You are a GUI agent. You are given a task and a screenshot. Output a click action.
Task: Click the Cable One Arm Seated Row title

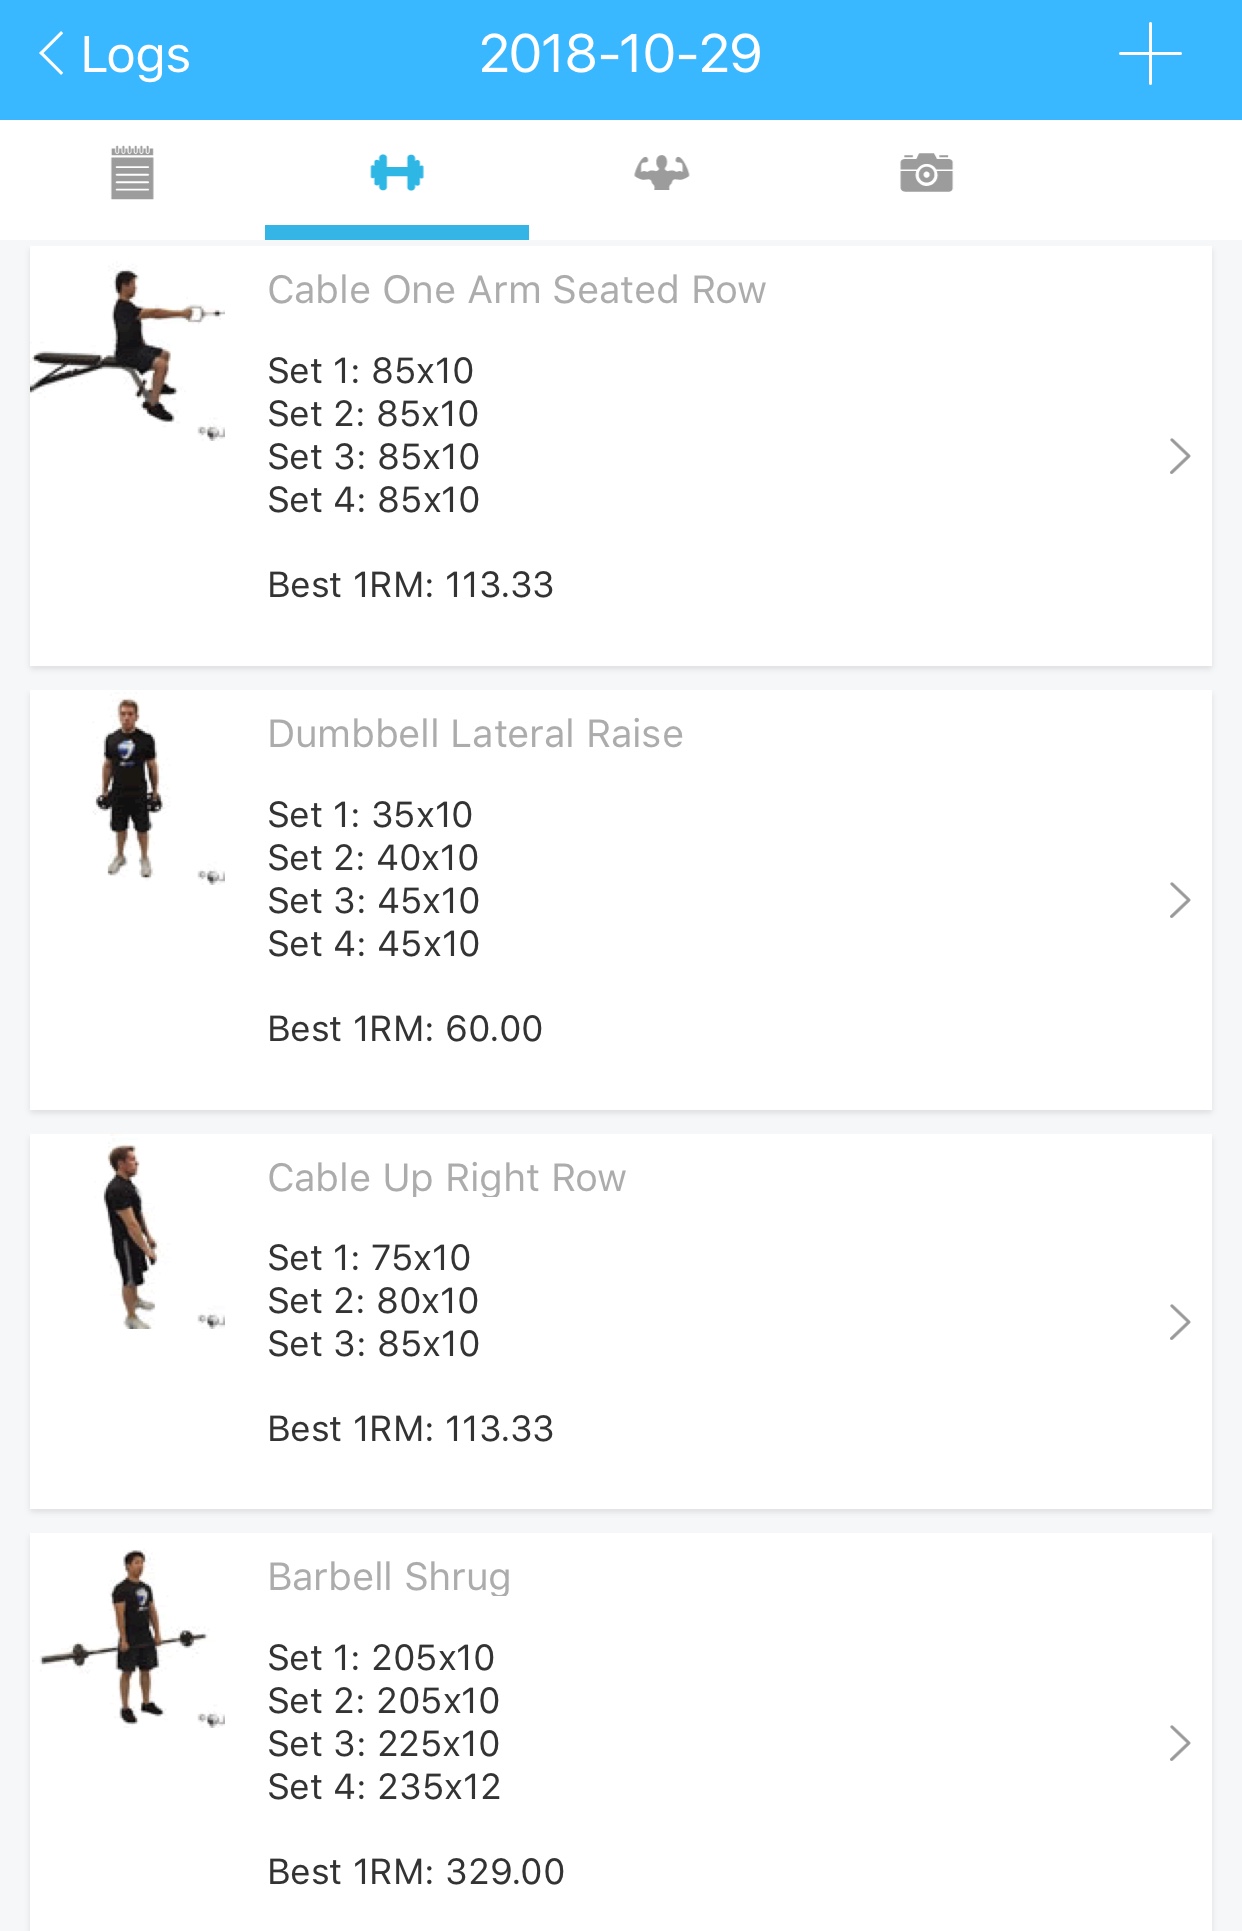(x=516, y=290)
